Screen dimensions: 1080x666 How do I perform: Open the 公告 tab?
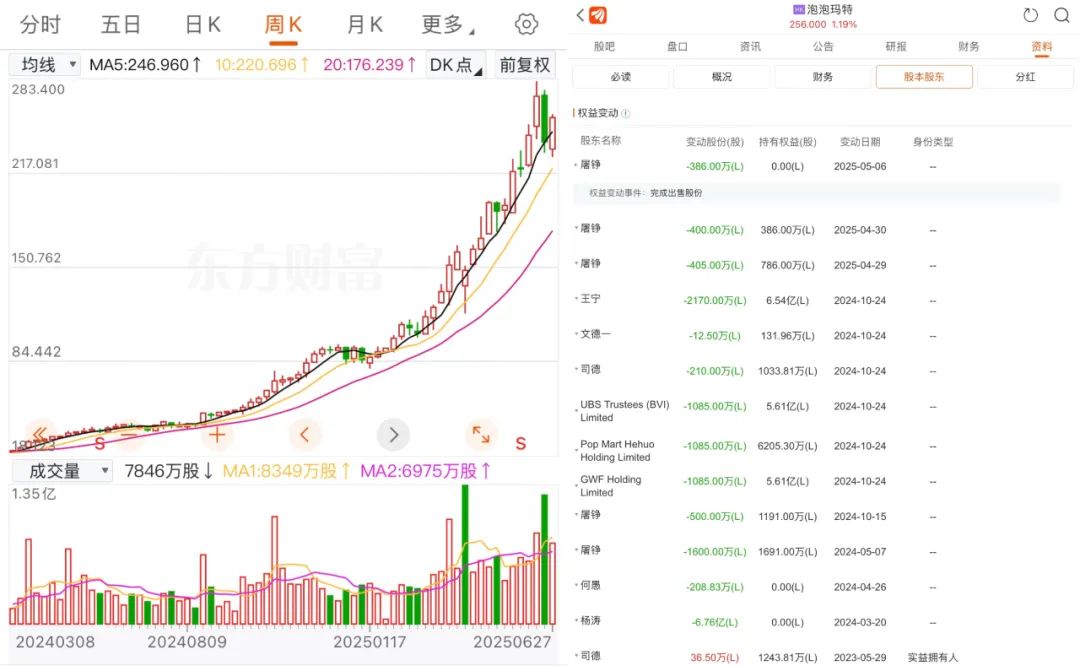[823, 47]
